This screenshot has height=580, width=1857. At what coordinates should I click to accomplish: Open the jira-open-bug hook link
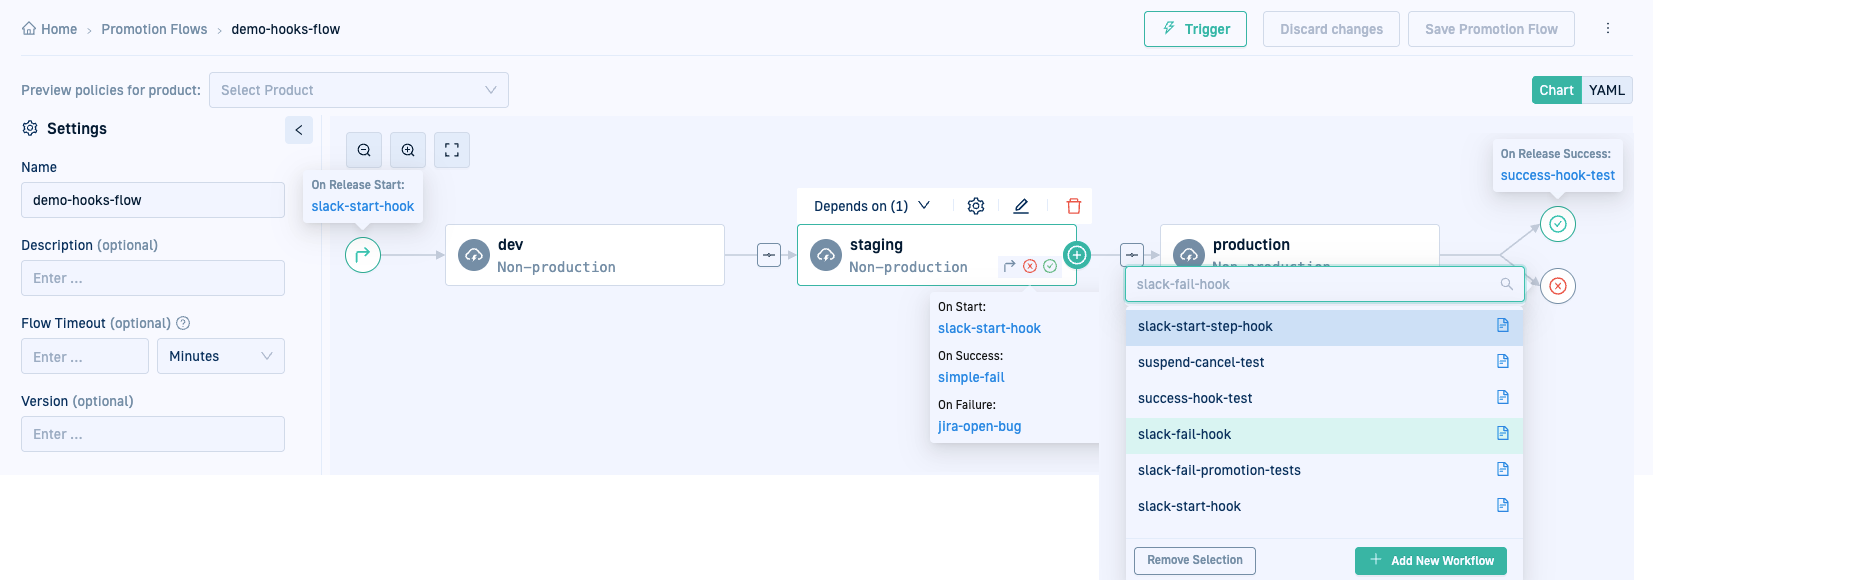tap(979, 426)
